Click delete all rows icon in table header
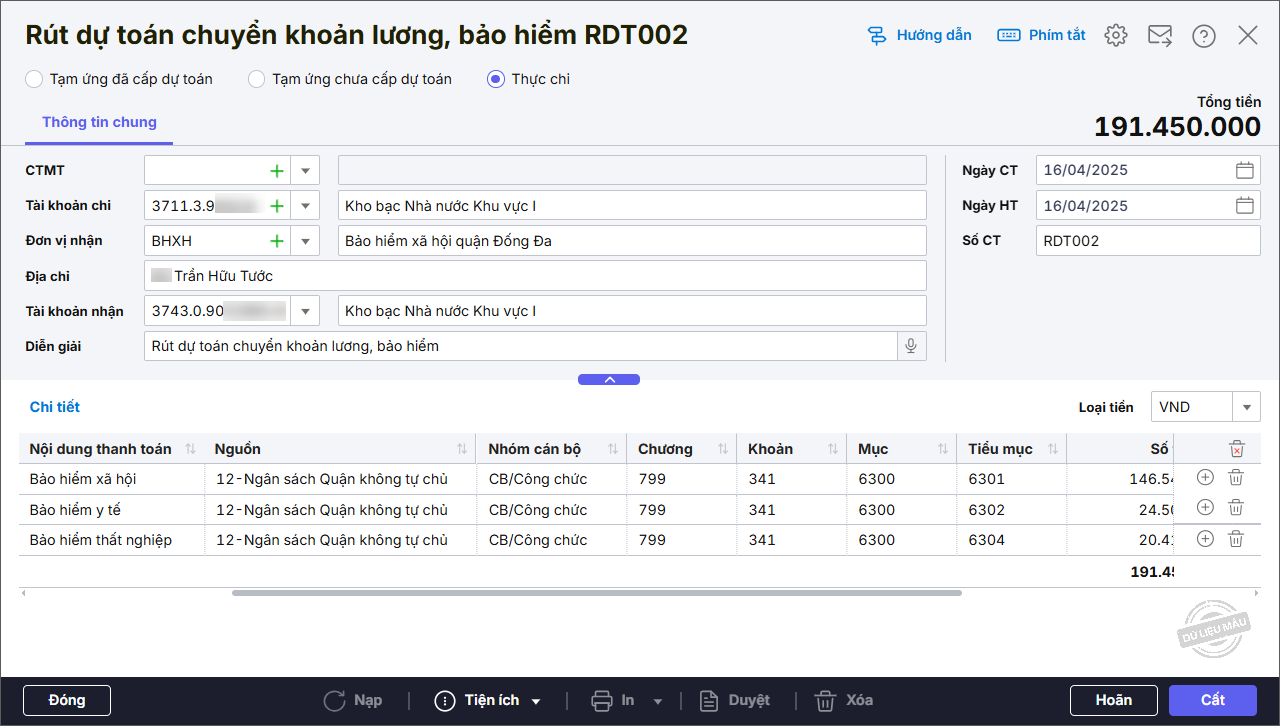This screenshot has width=1280, height=726. click(x=1237, y=449)
